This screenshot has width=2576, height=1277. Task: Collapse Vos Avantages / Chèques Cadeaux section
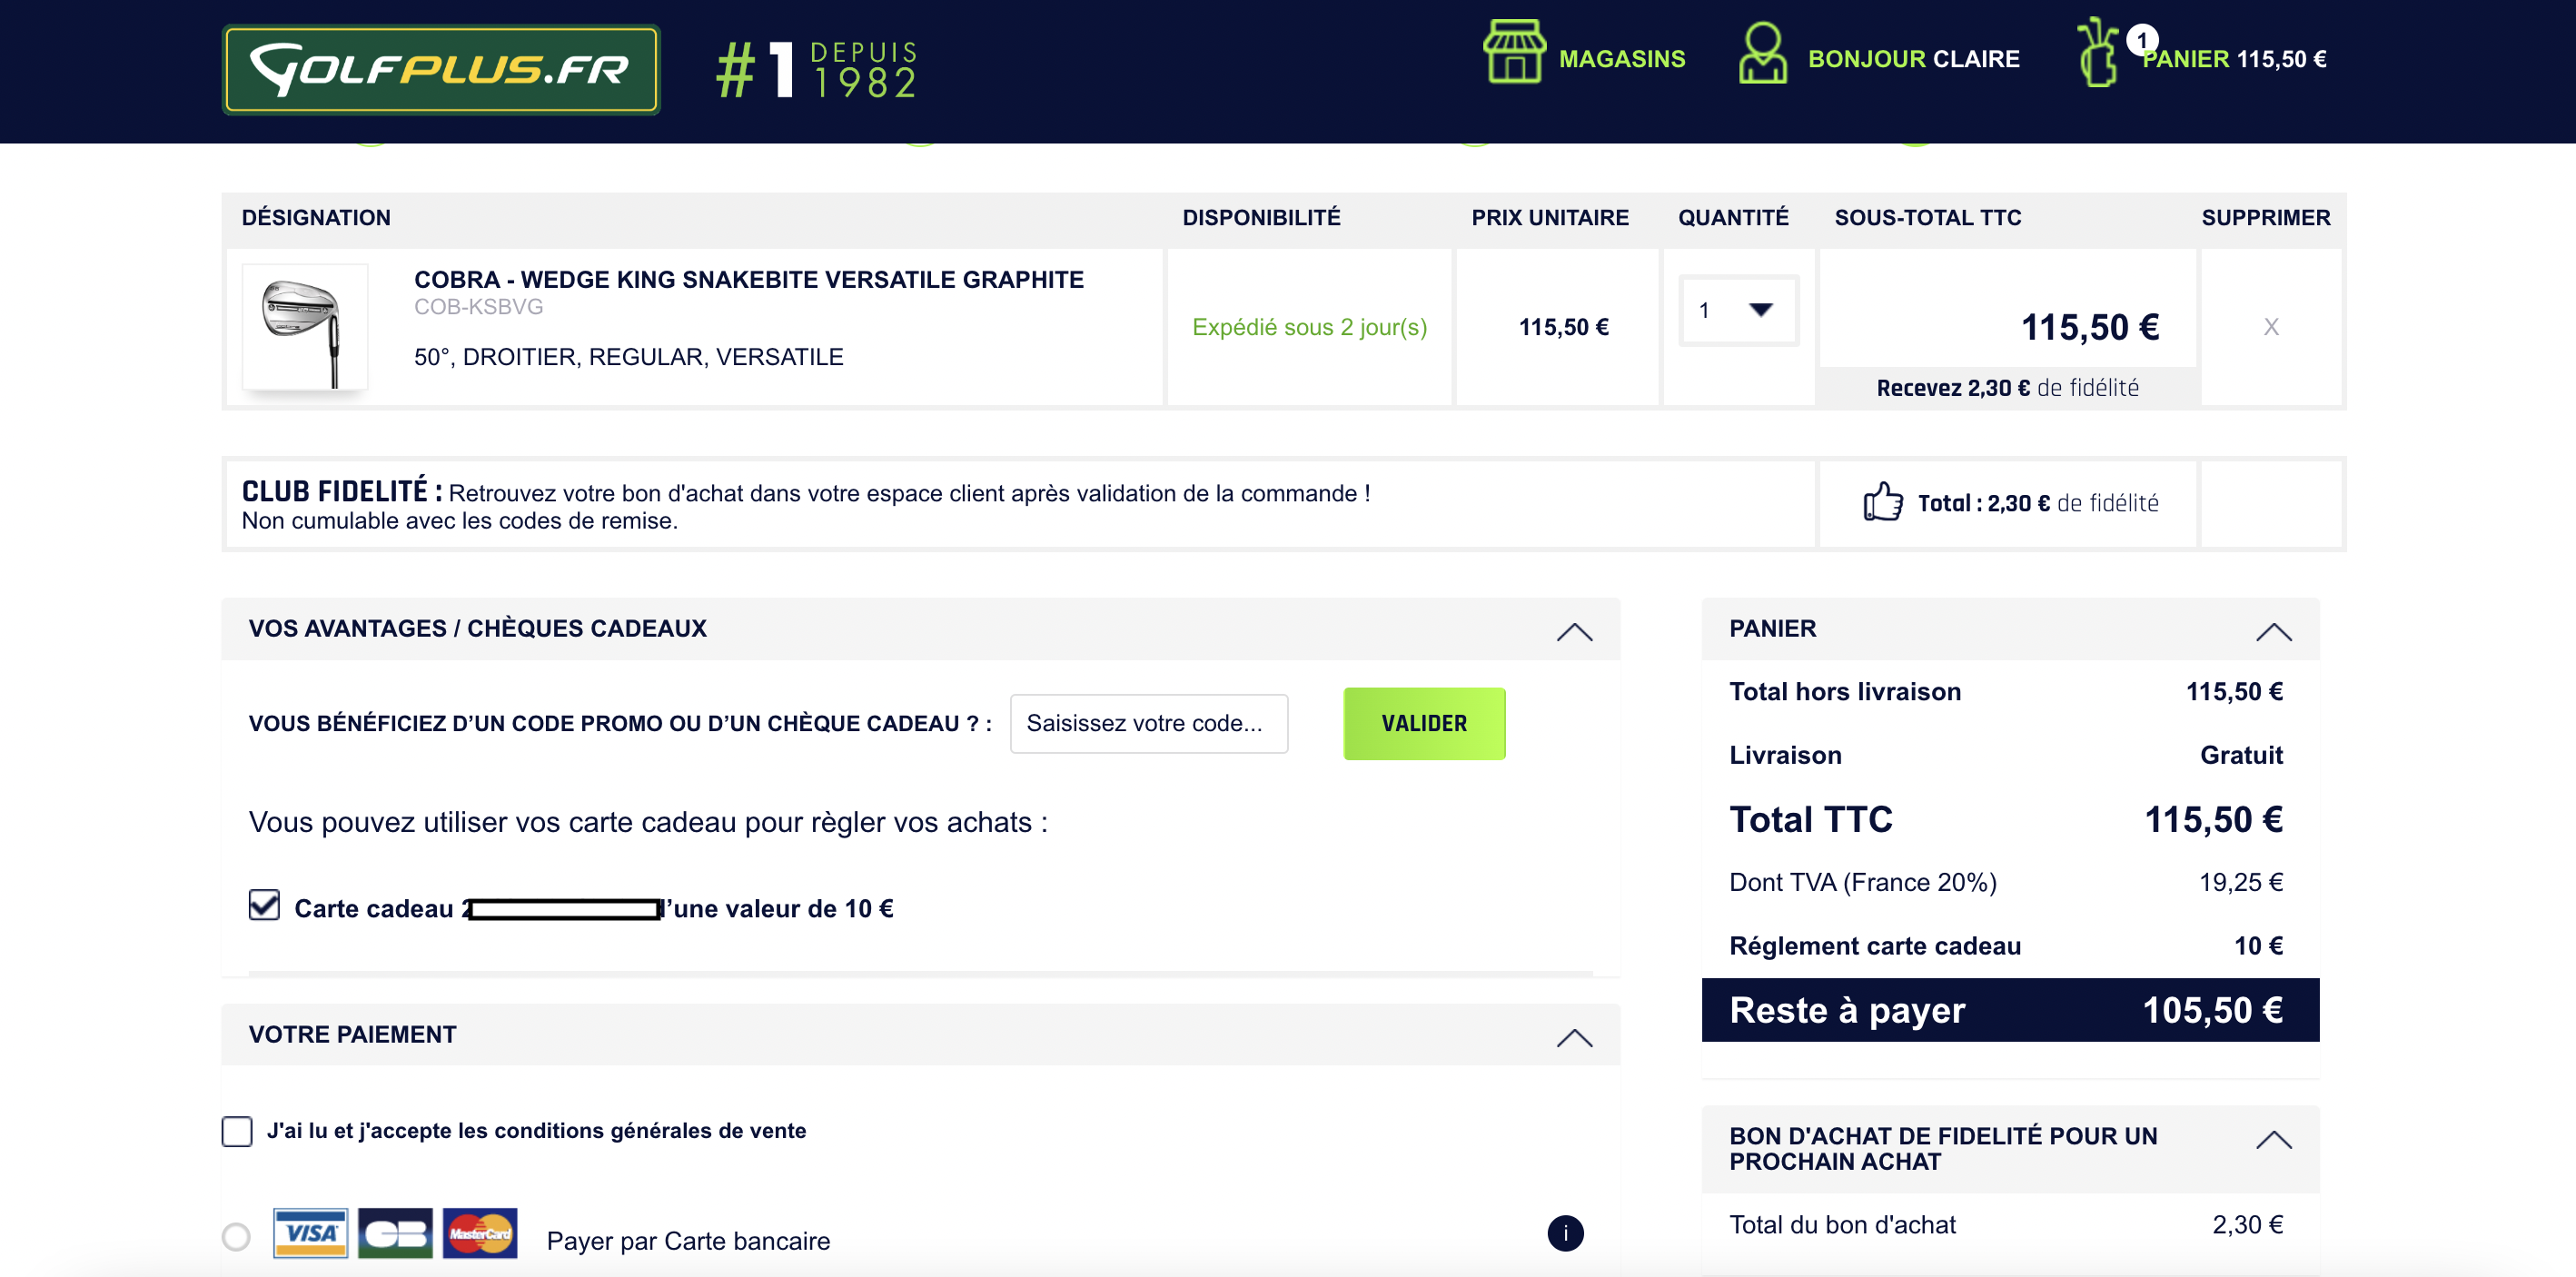(x=1574, y=631)
